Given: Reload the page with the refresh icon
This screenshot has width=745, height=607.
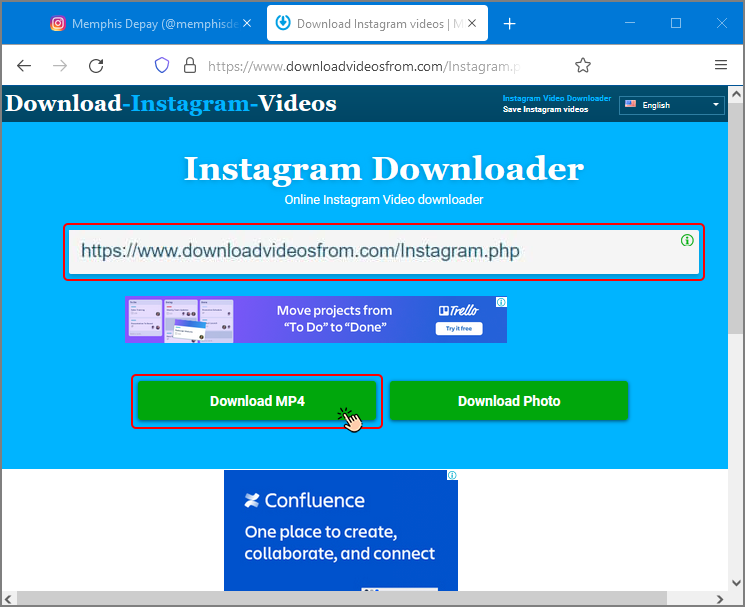Looking at the screenshot, I should click(x=96, y=66).
